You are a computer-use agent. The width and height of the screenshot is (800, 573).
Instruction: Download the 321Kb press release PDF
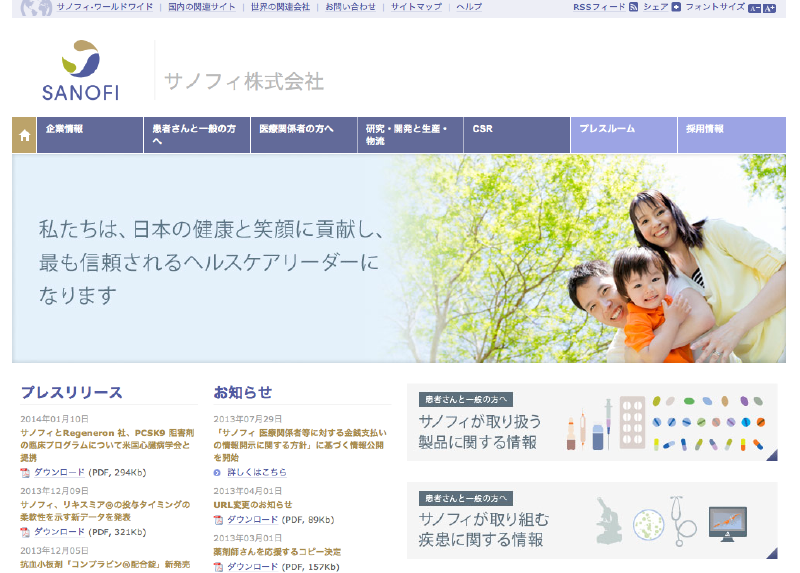point(59,532)
